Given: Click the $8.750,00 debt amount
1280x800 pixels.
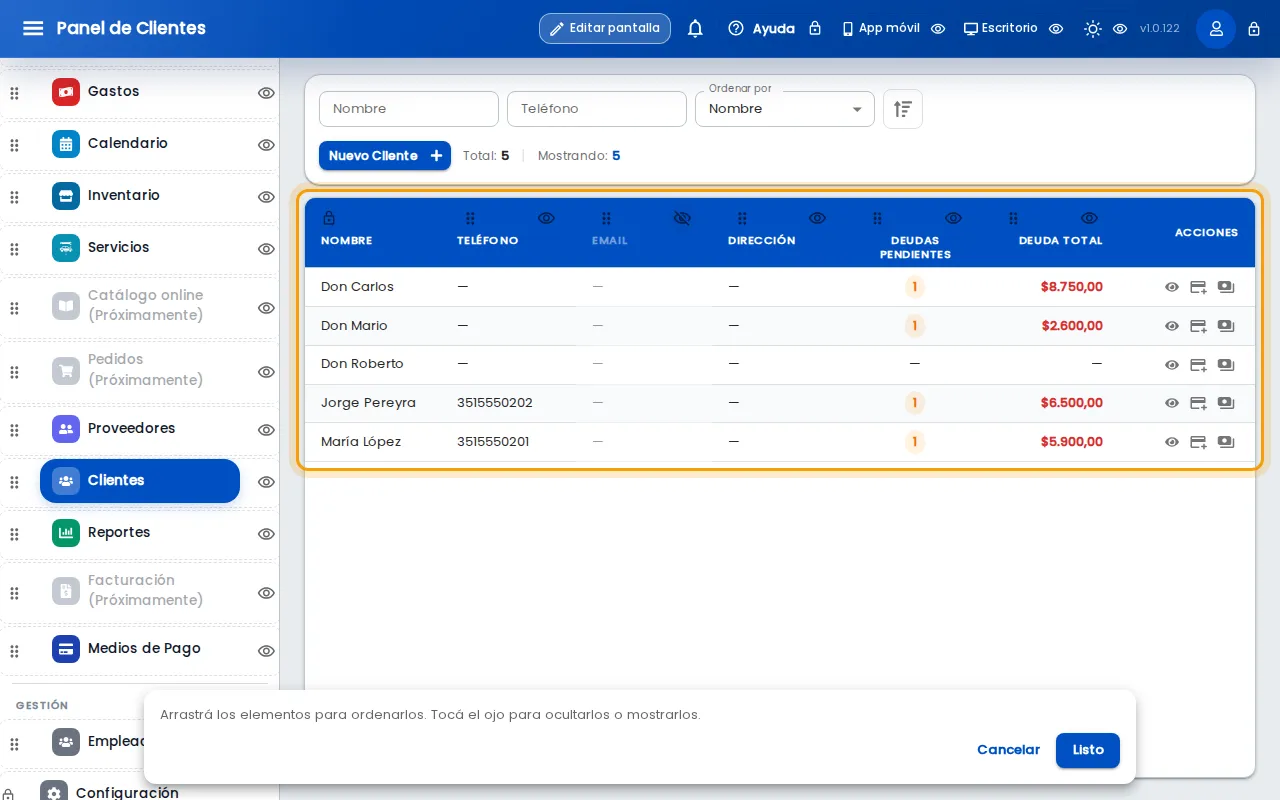Looking at the screenshot, I should (x=1072, y=287).
